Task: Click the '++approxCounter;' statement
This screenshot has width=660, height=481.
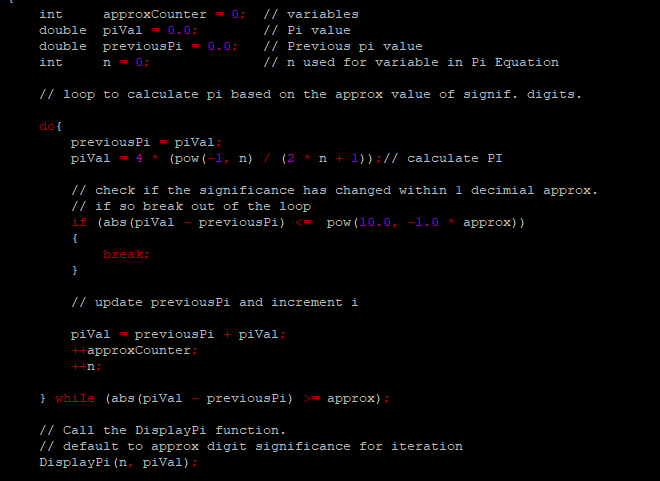Action: coord(134,350)
